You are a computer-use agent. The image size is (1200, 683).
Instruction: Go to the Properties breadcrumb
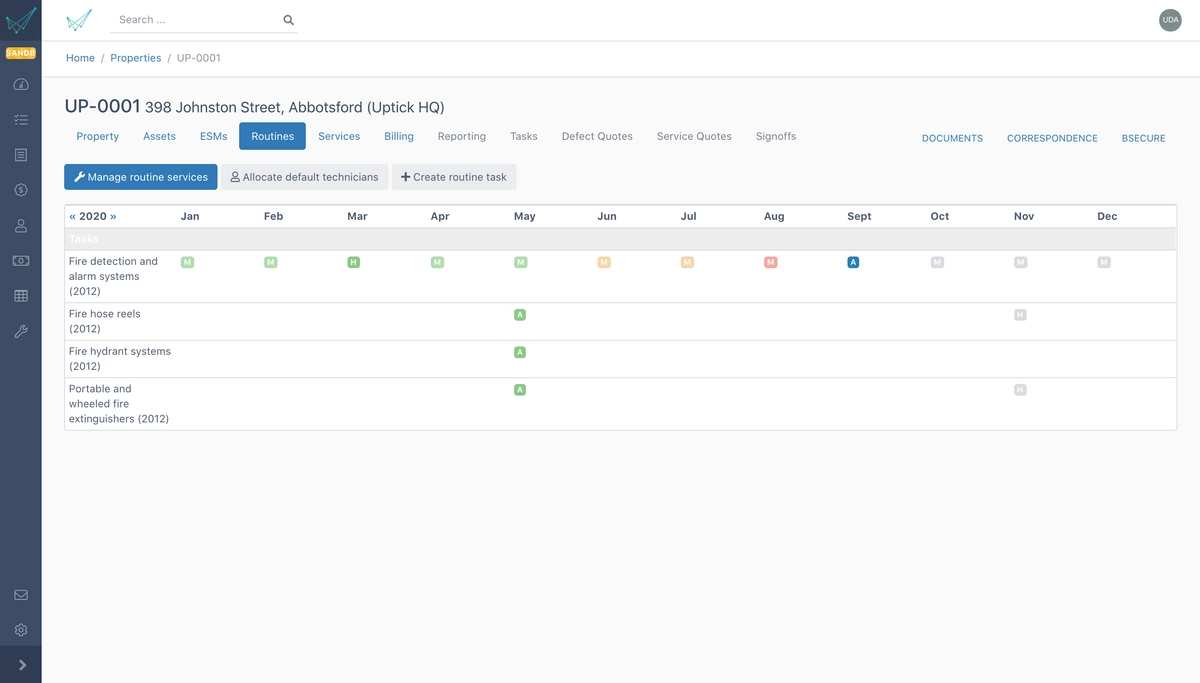coord(136,58)
